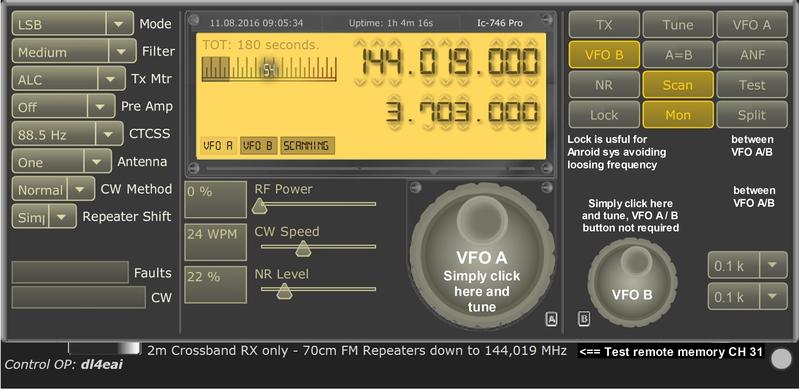Click the Faults field

(x=70, y=272)
